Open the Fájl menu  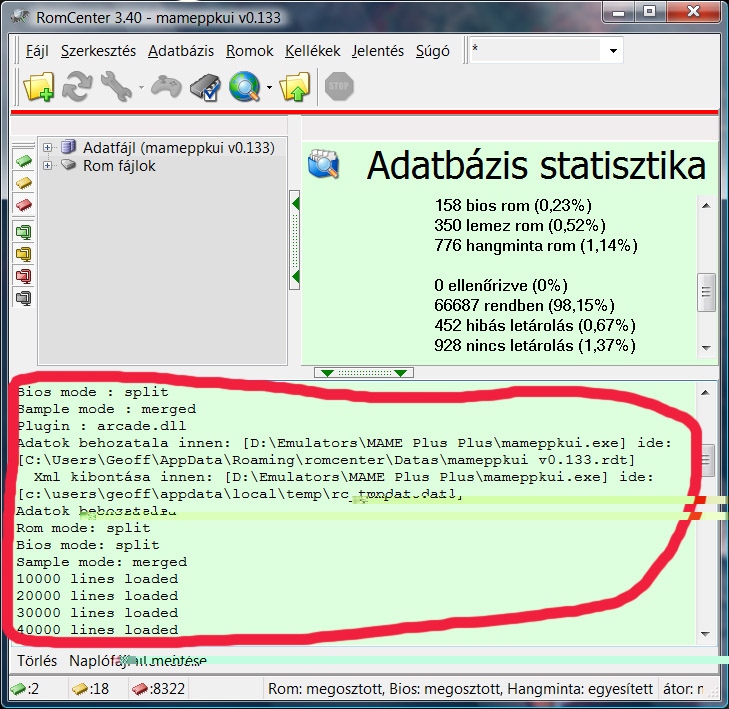click(37, 51)
